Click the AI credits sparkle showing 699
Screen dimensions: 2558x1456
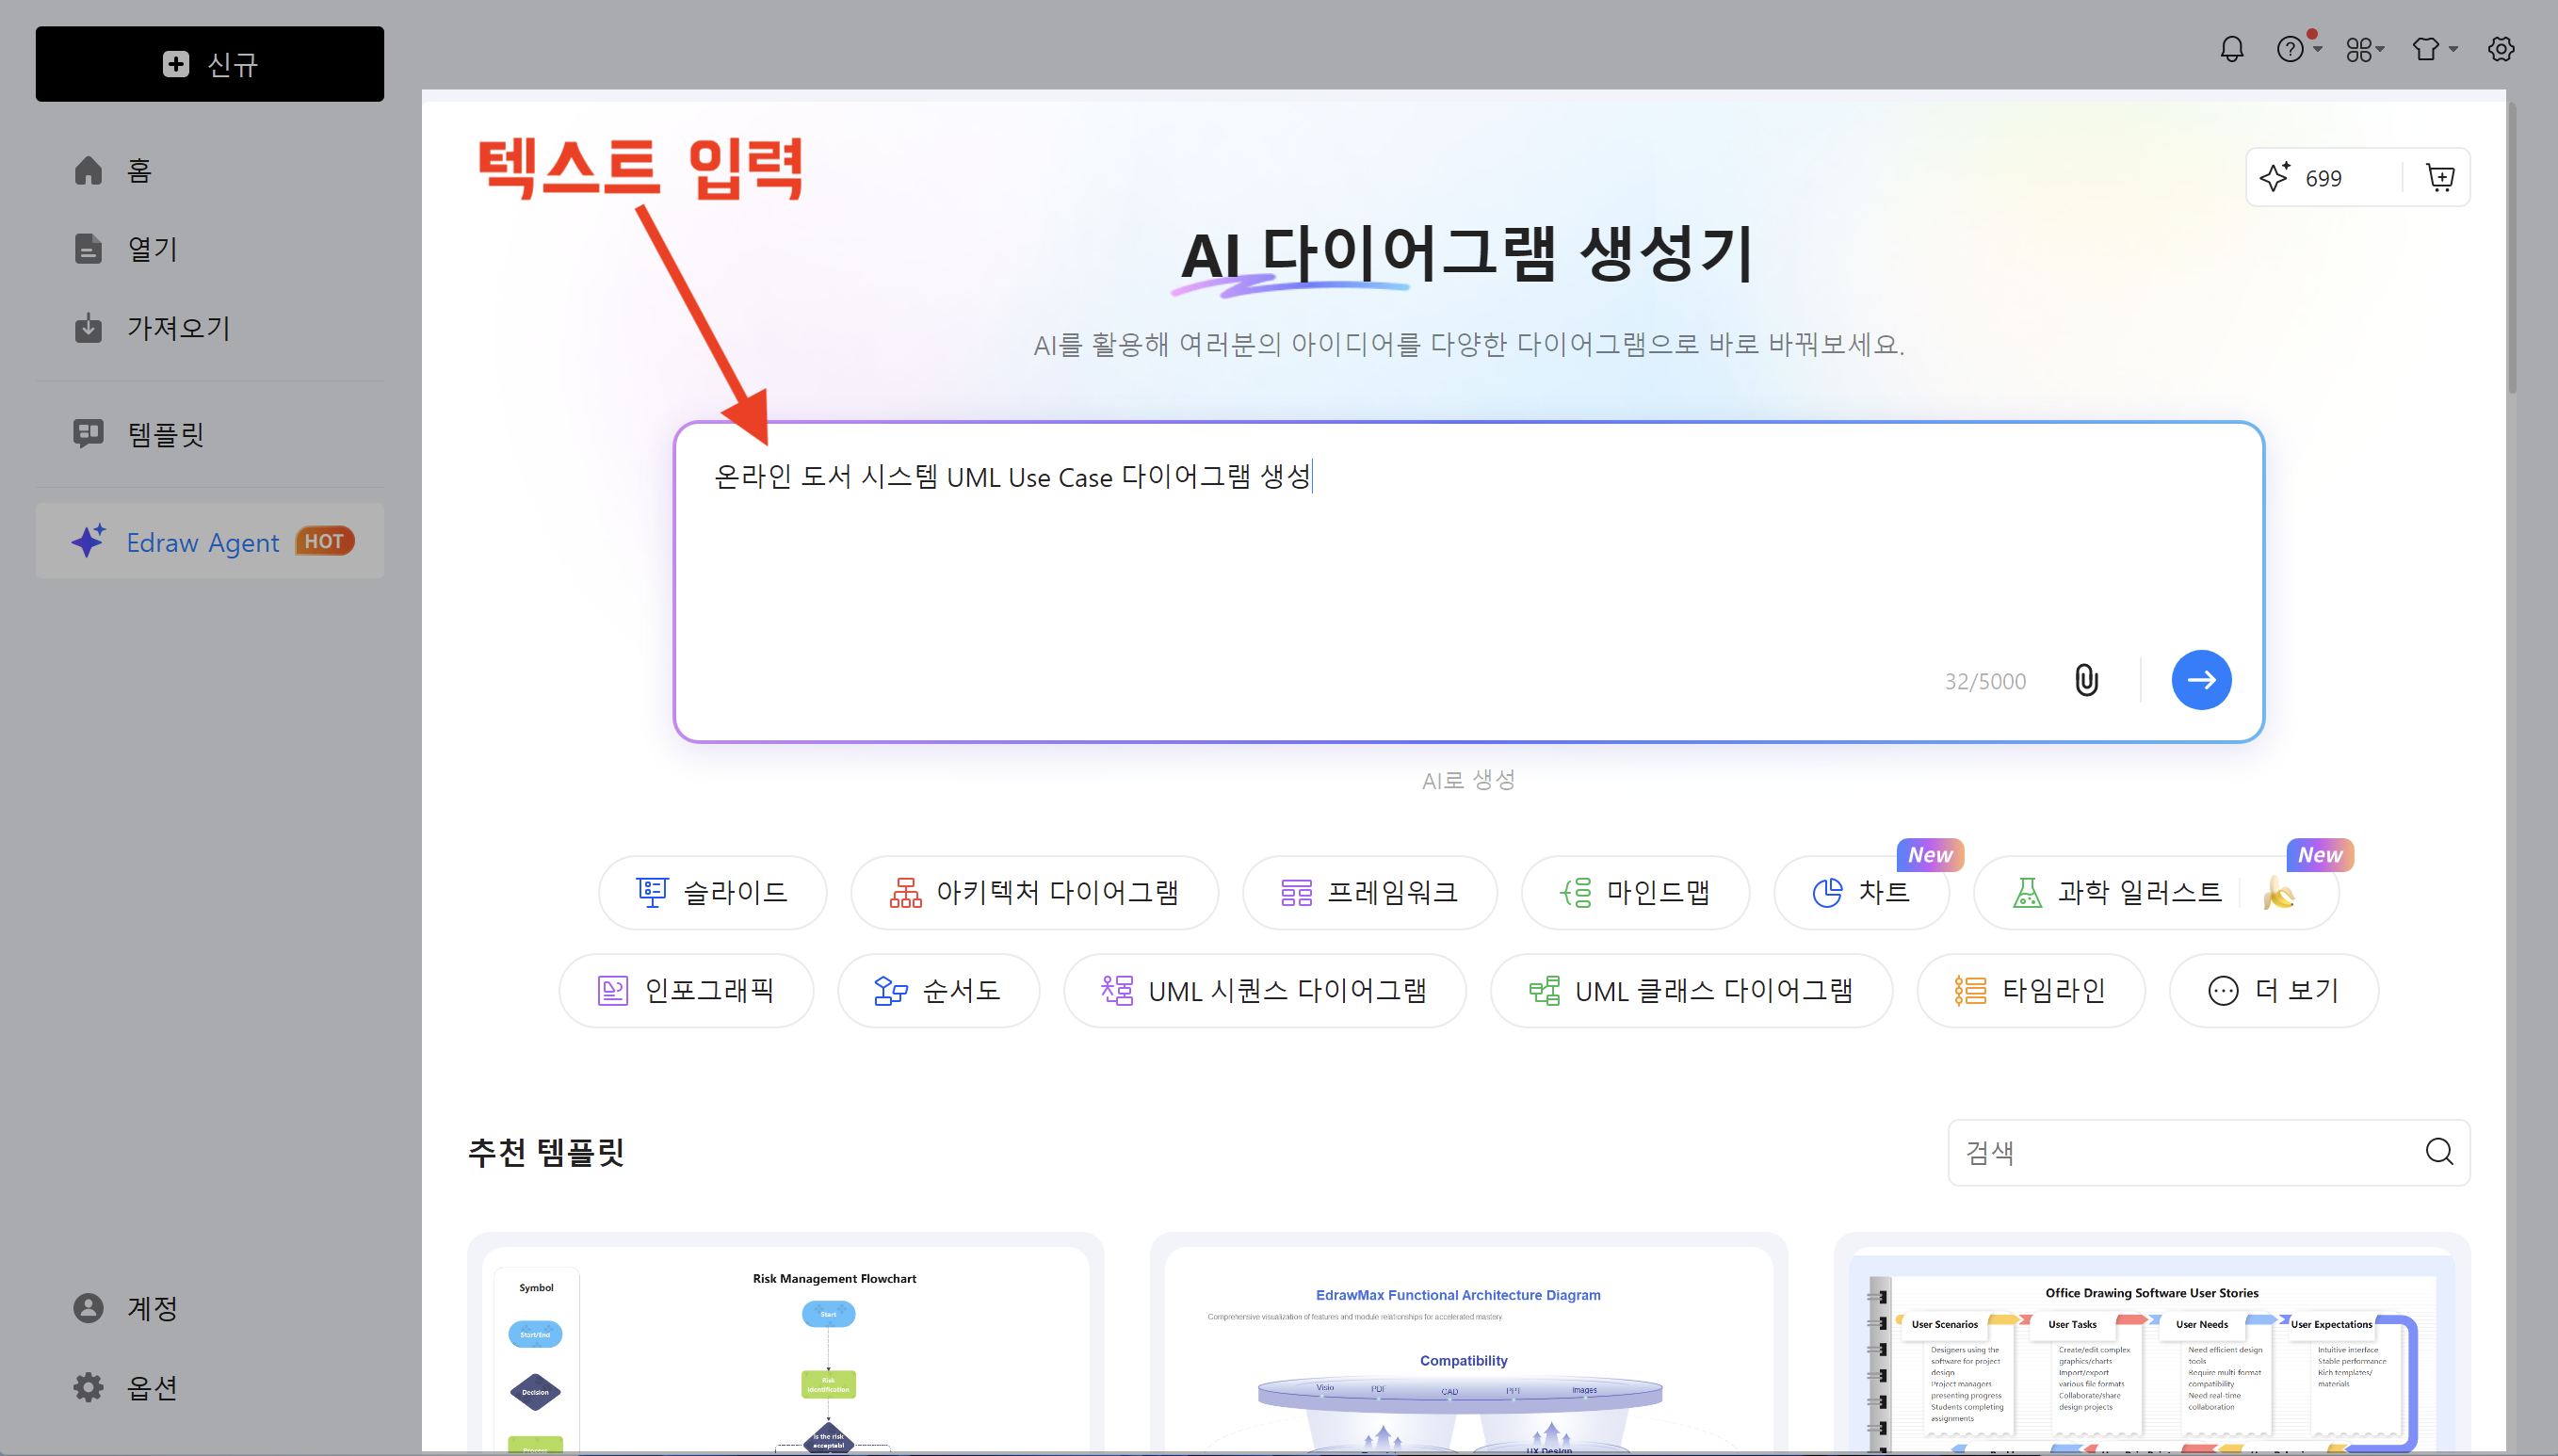pyautogui.click(x=2274, y=178)
